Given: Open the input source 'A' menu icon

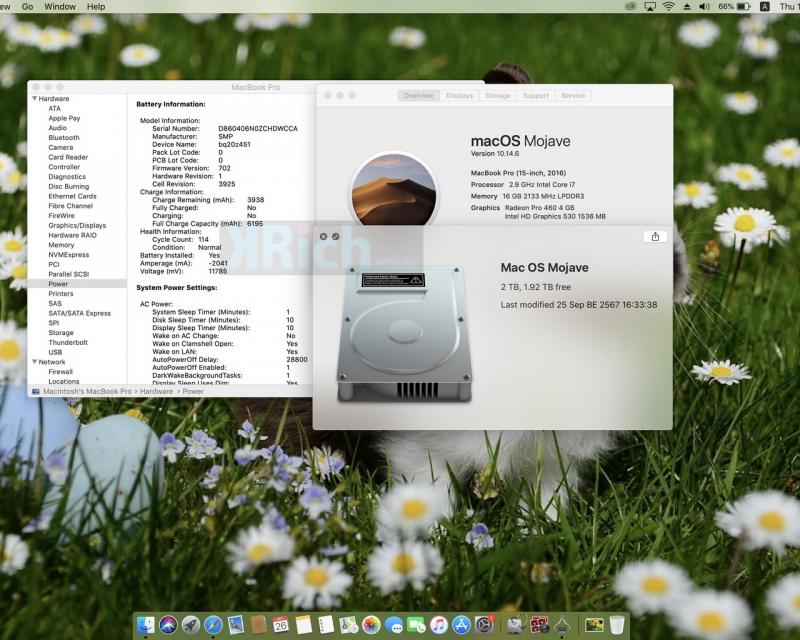Looking at the screenshot, I should point(765,7).
